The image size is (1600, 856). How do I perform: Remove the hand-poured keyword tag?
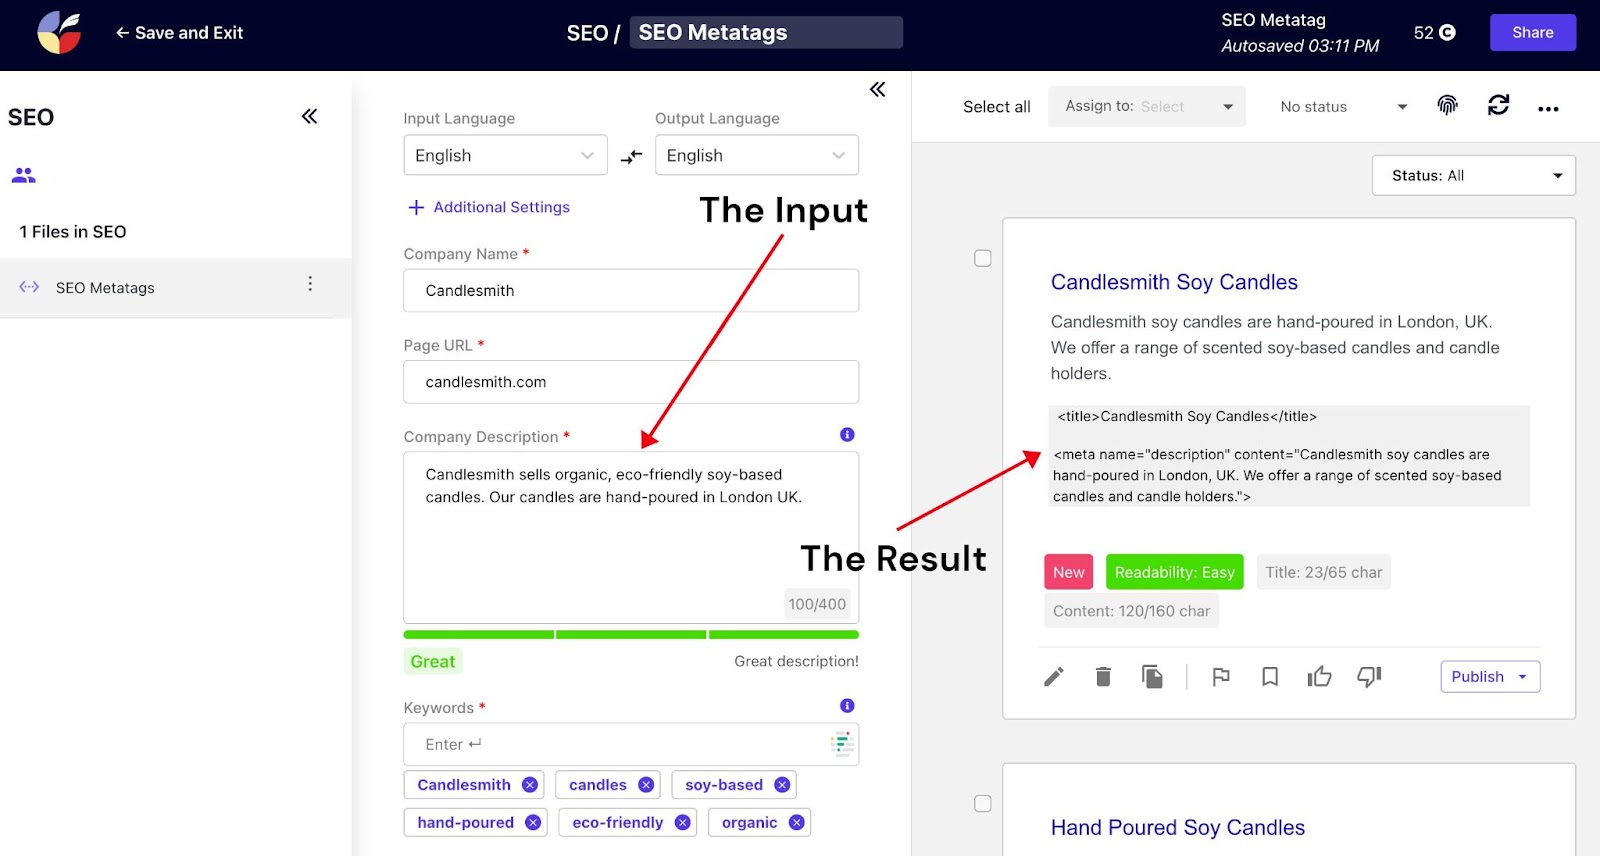tap(533, 822)
